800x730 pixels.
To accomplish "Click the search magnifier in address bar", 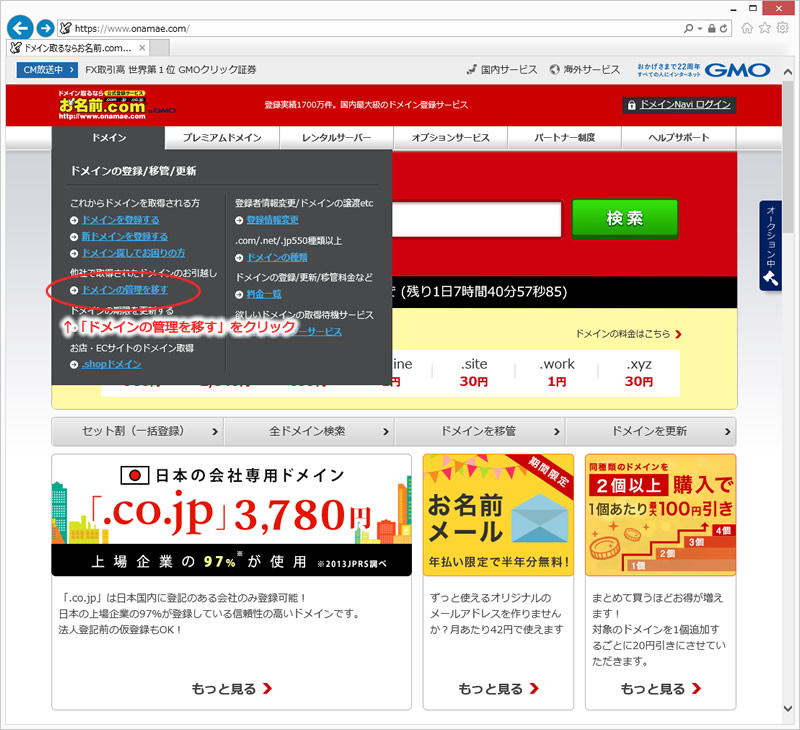I will 688,29.
